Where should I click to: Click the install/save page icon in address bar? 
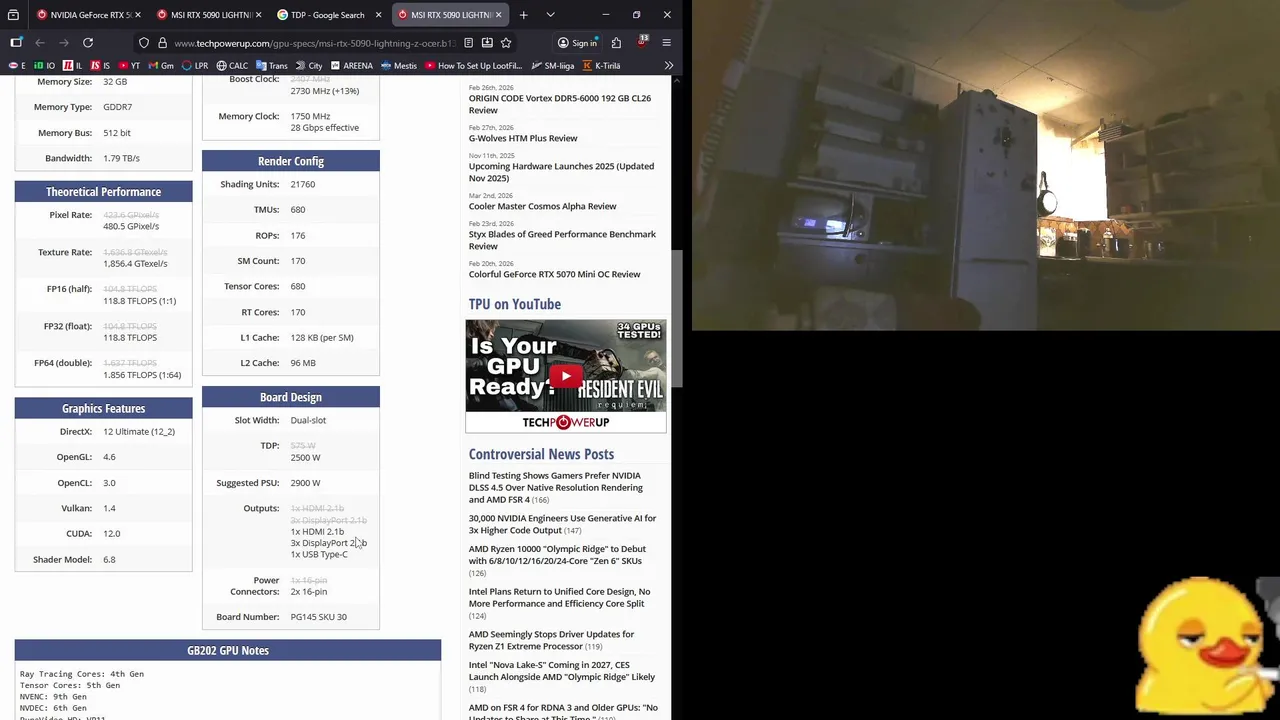click(x=487, y=43)
